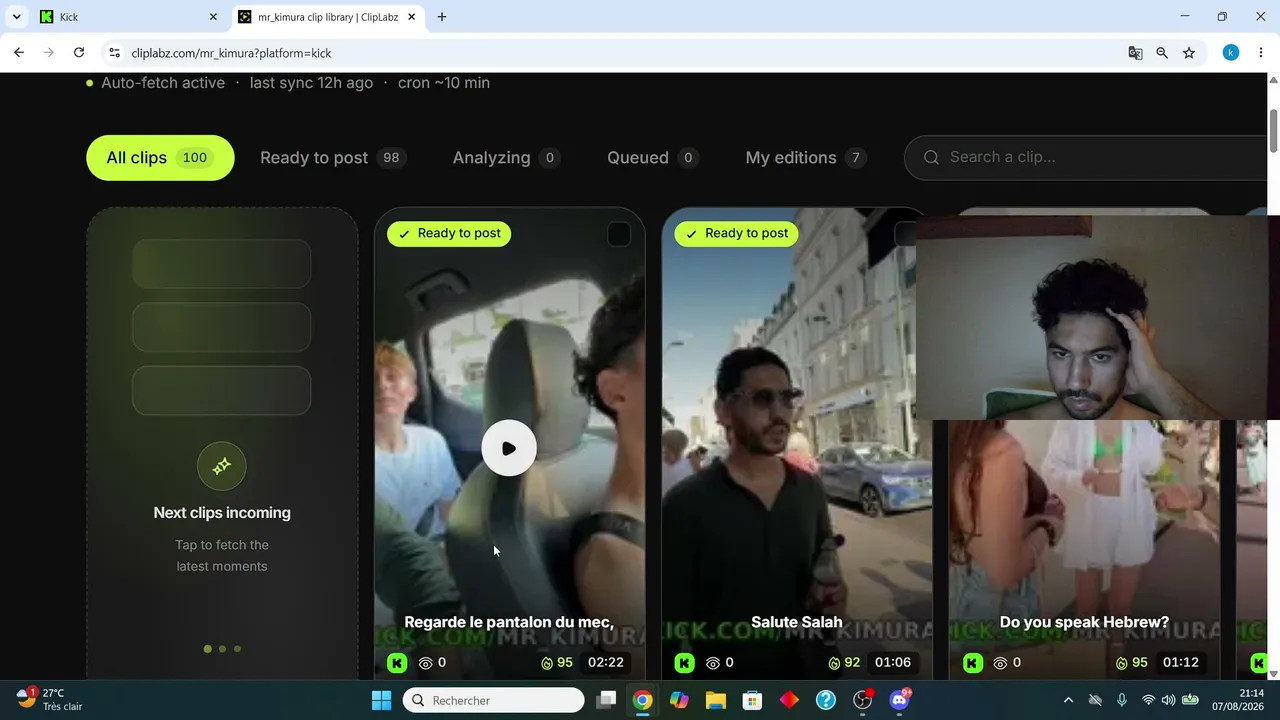Tick the checkbox on the "Regarde le pantalon" clip

coord(619,234)
